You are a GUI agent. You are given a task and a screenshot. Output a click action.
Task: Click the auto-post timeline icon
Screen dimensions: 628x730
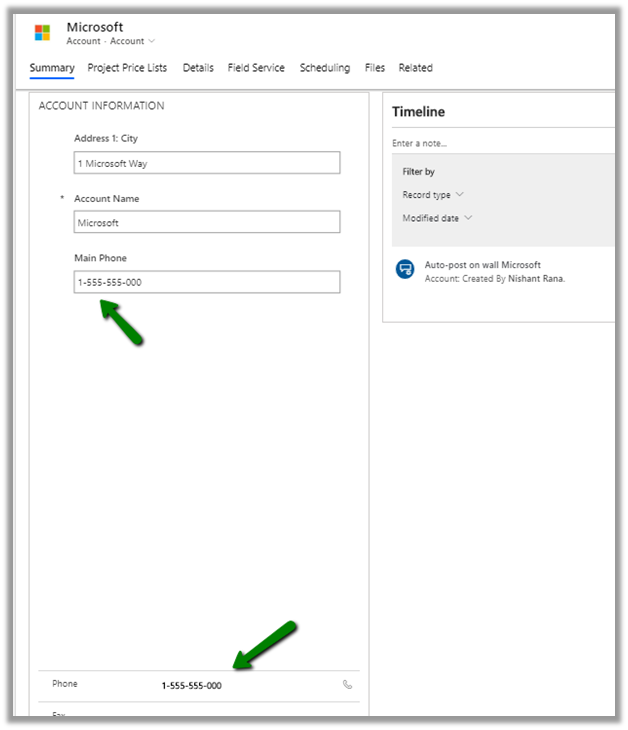[x=405, y=270]
